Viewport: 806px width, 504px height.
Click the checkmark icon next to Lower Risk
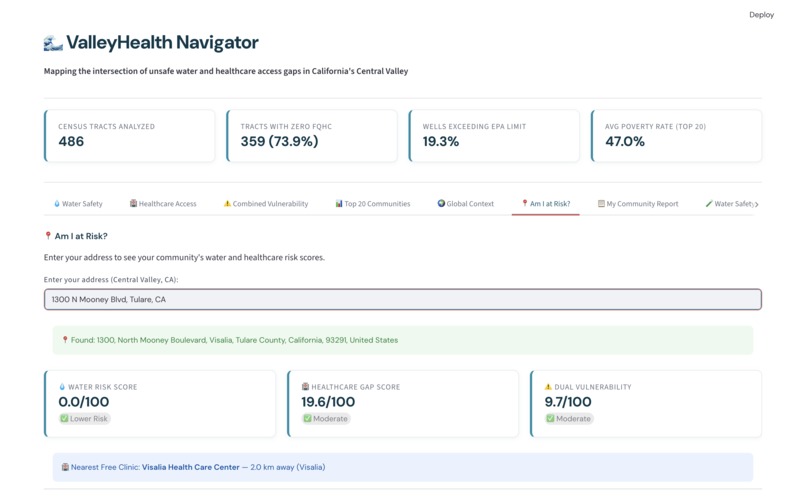(x=64, y=419)
